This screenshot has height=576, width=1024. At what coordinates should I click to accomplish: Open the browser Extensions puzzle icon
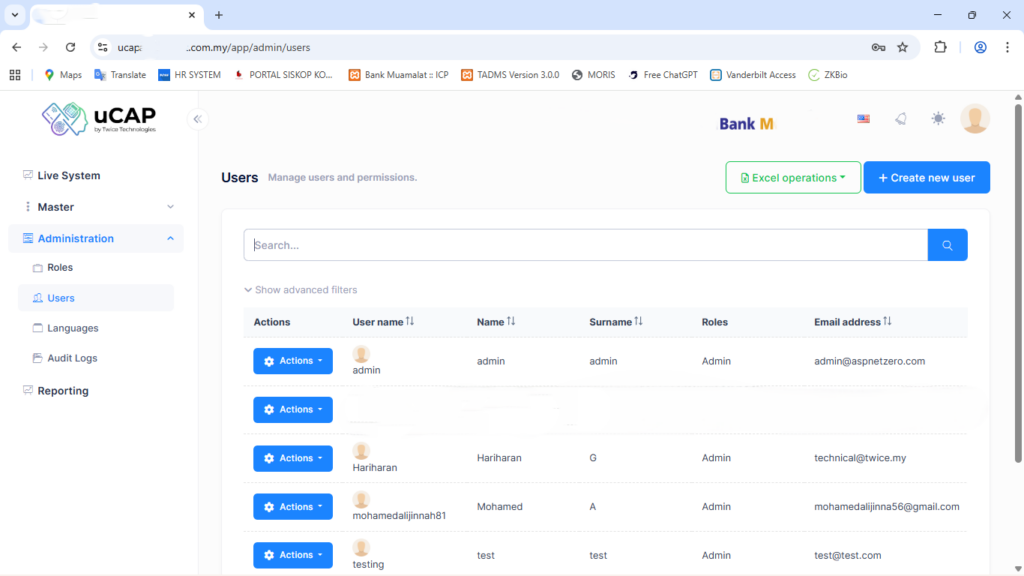940,47
